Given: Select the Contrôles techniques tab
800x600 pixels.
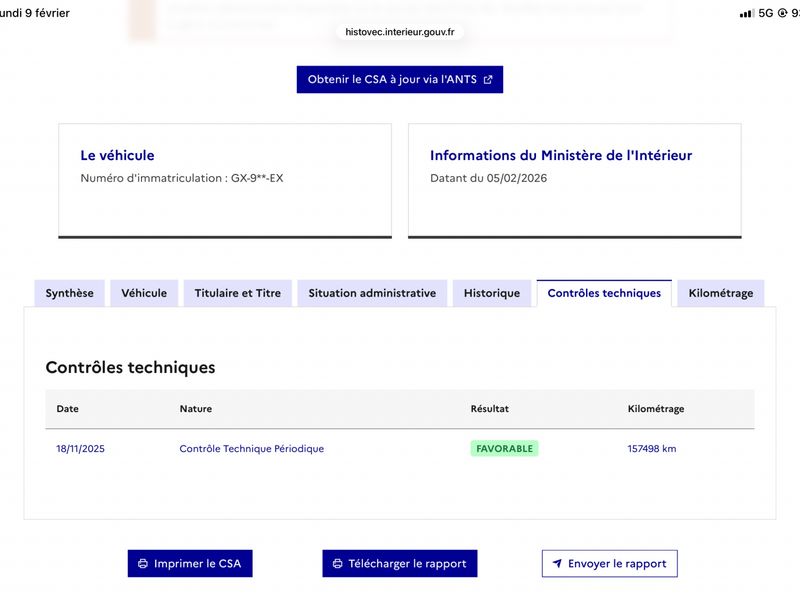Looking at the screenshot, I should [604, 293].
